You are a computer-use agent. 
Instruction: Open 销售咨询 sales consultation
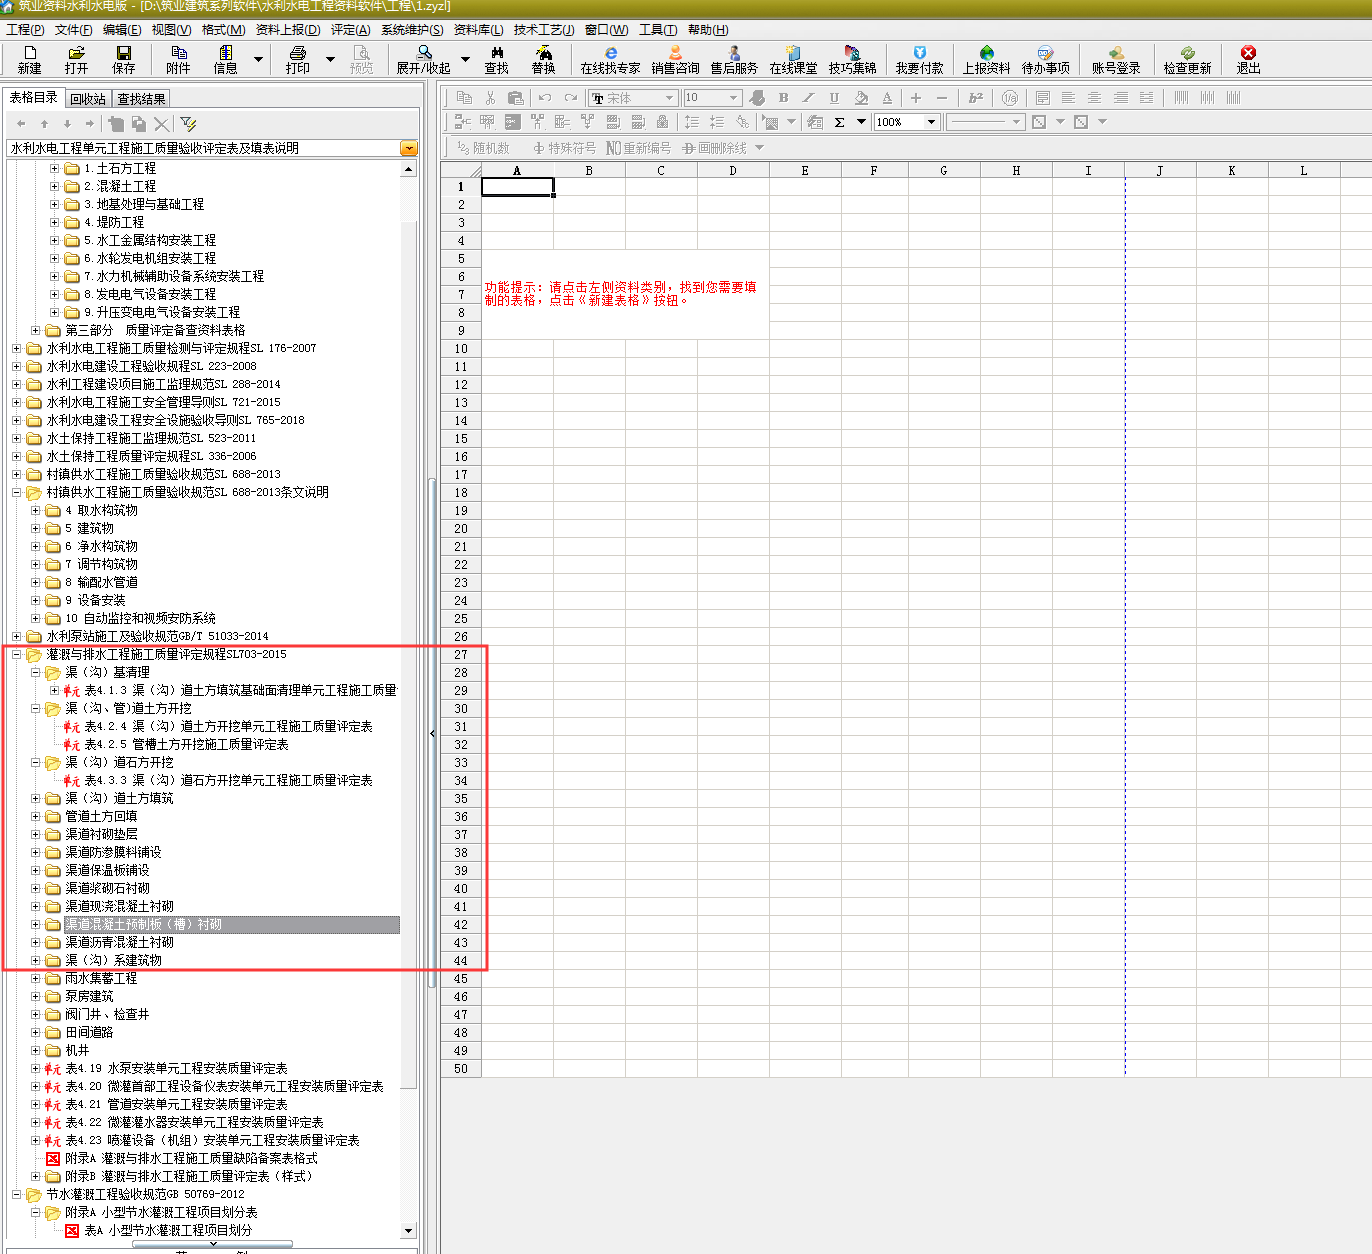tap(675, 60)
